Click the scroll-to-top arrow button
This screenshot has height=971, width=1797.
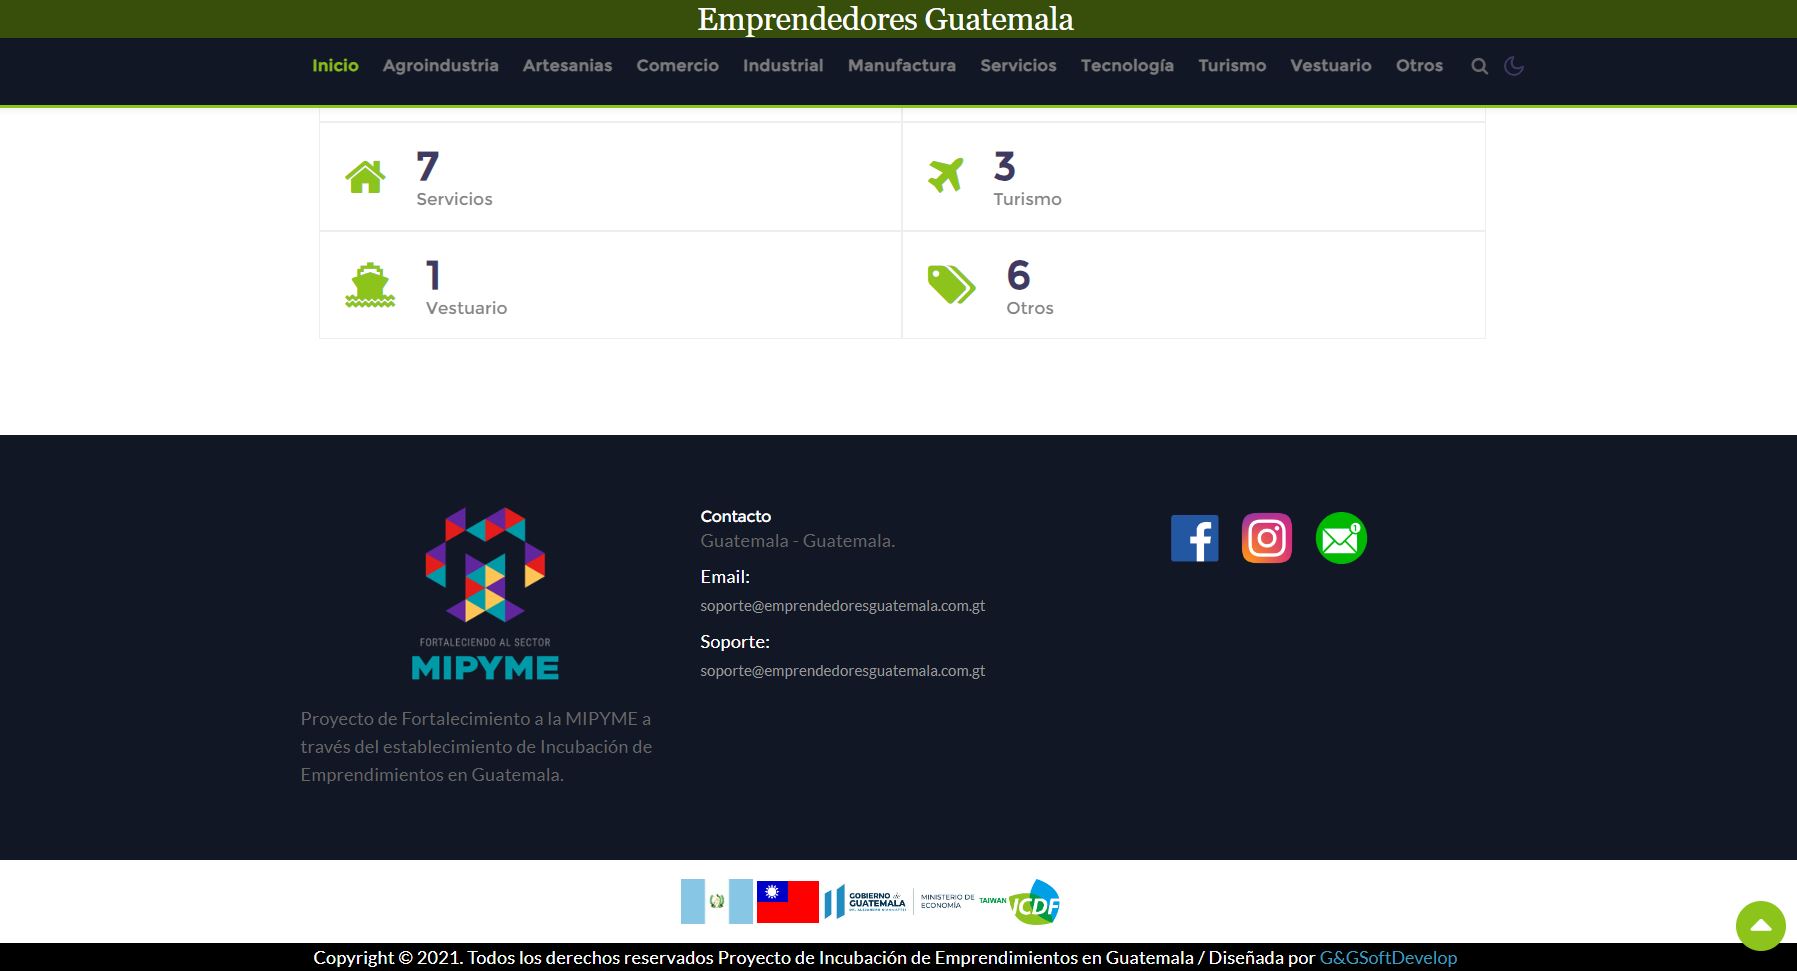[x=1760, y=925]
